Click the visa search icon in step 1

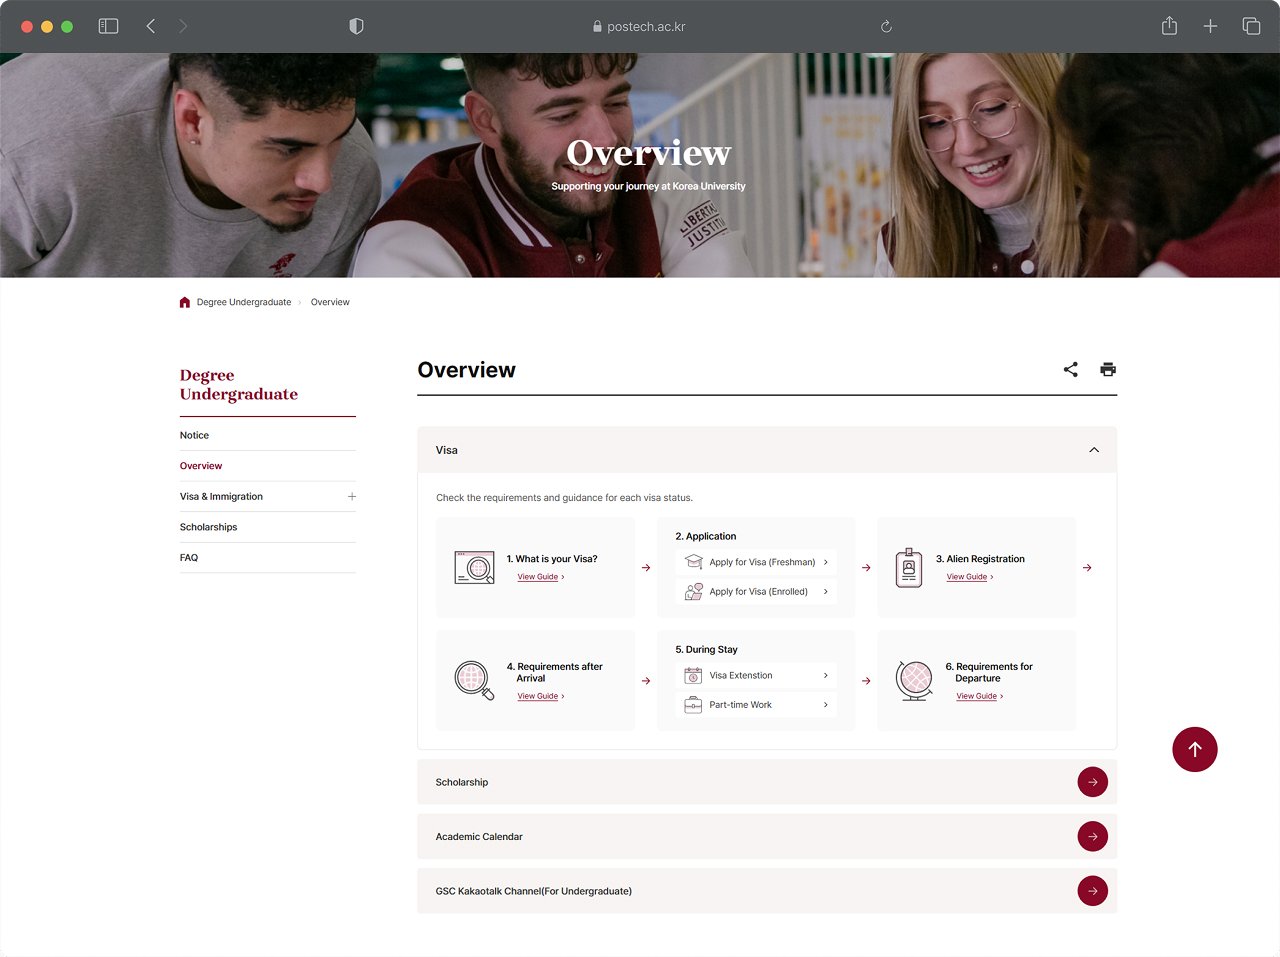(475, 567)
